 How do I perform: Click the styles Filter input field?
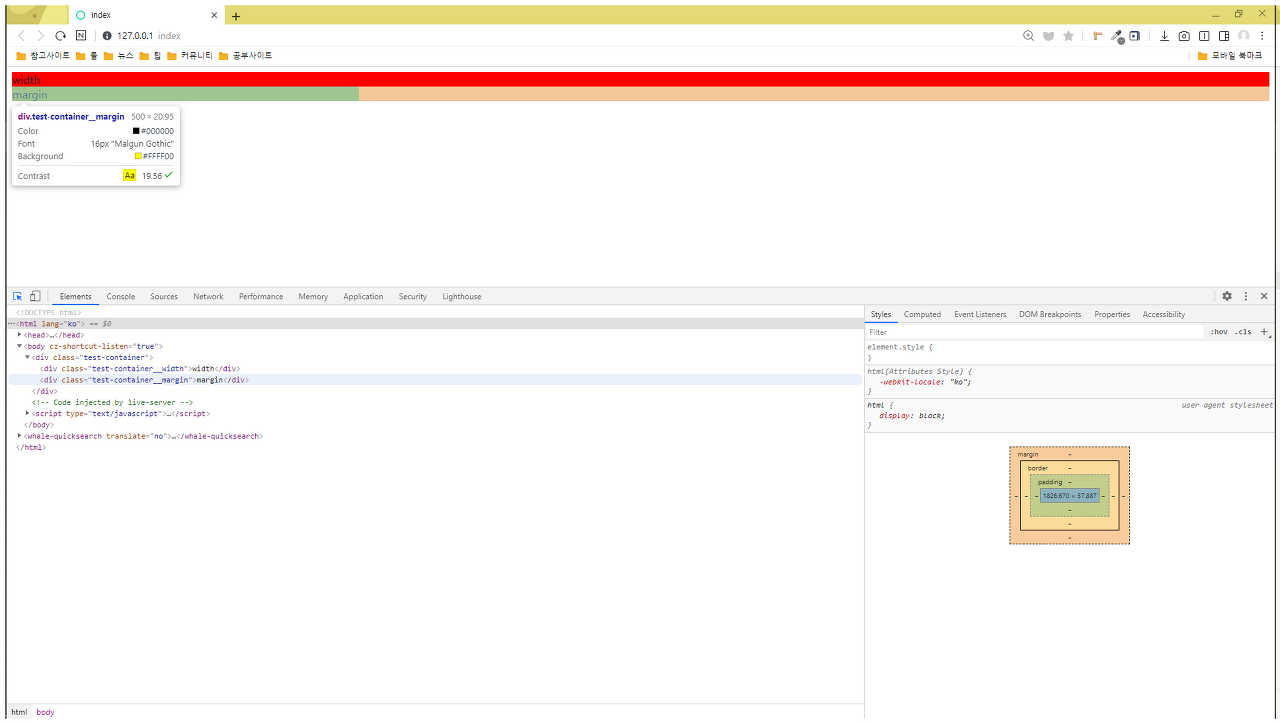(x=1035, y=332)
